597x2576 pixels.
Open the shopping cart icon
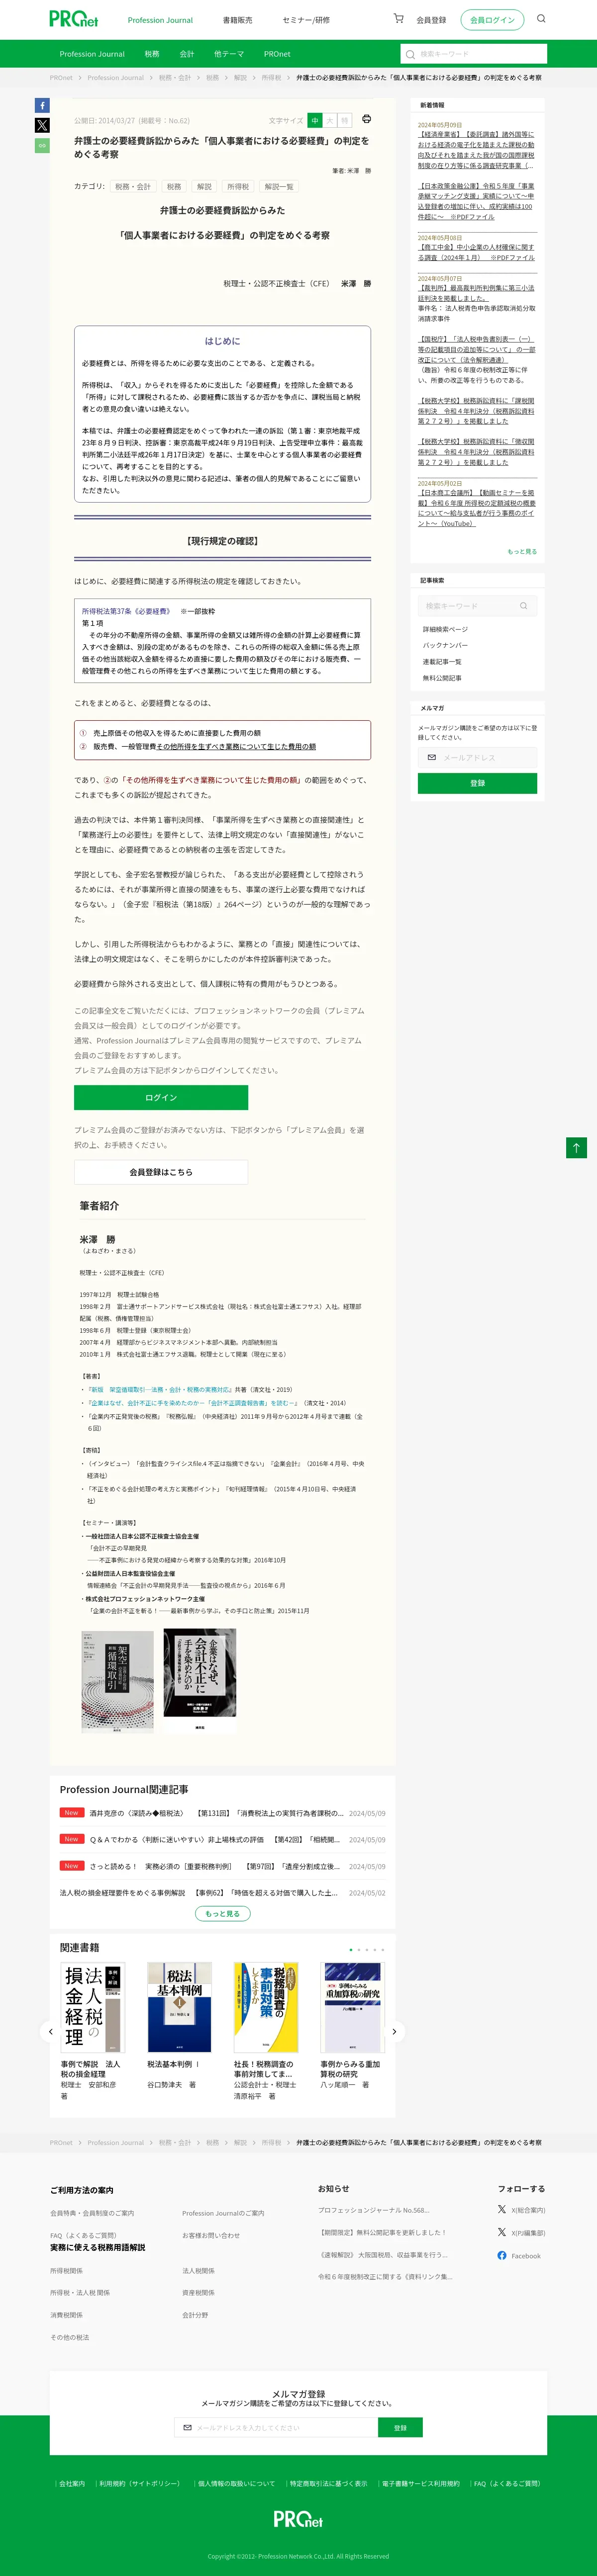tap(398, 19)
